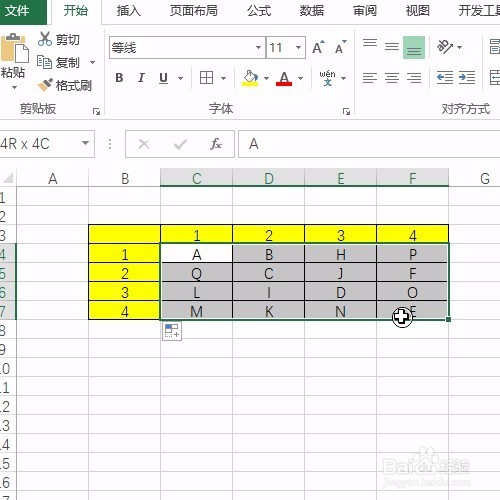Screen dimensions: 500x500
Task: Open font settings dialog launcher
Action: (346, 112)
